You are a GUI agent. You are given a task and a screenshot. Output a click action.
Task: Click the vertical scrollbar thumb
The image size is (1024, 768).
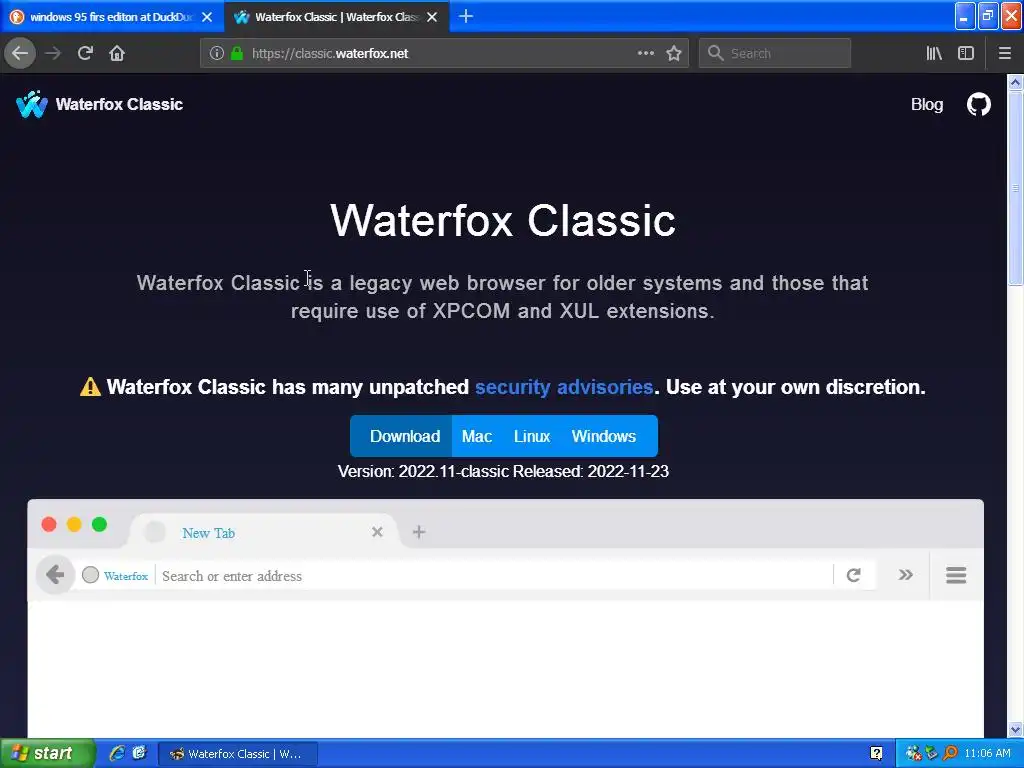point(1015,188)
